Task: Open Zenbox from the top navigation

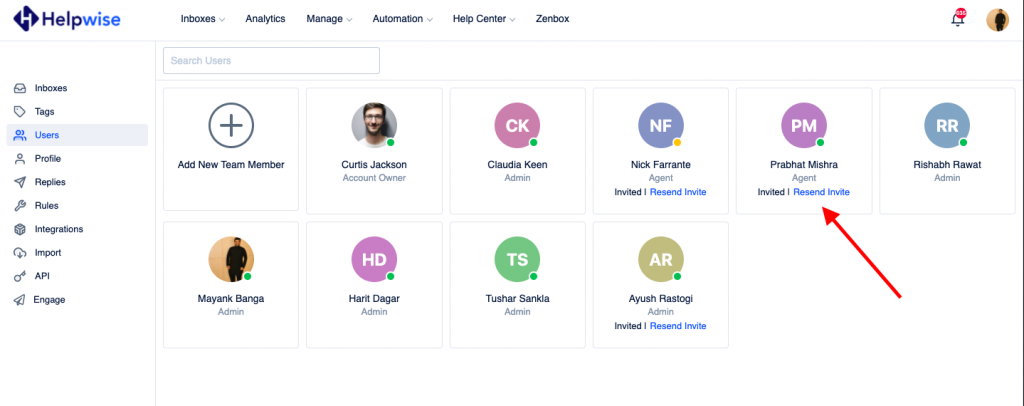Action: pyautogui.click(x=551, y=19)
